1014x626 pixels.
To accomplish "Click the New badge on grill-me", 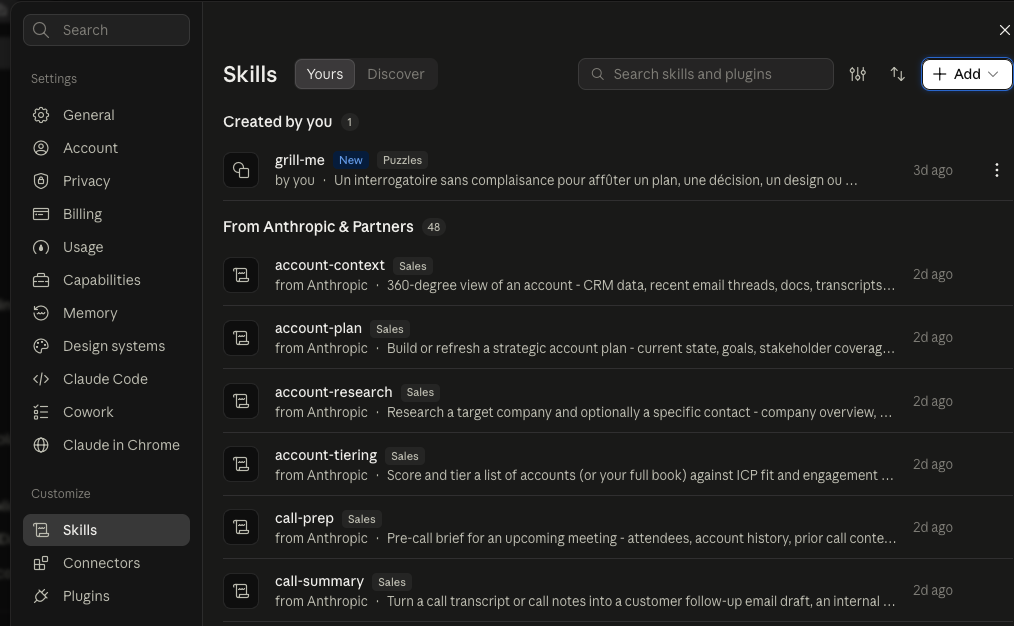I will pyautogui.click(x=351, y=160).
